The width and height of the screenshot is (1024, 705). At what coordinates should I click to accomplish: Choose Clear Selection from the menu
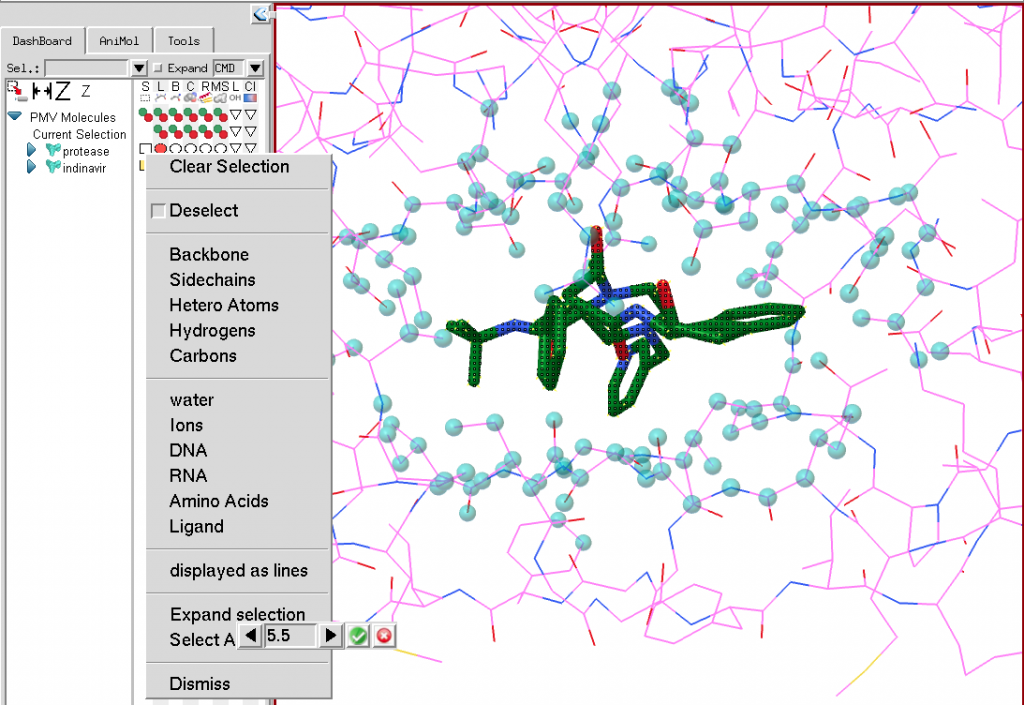[x=229, y=166]
